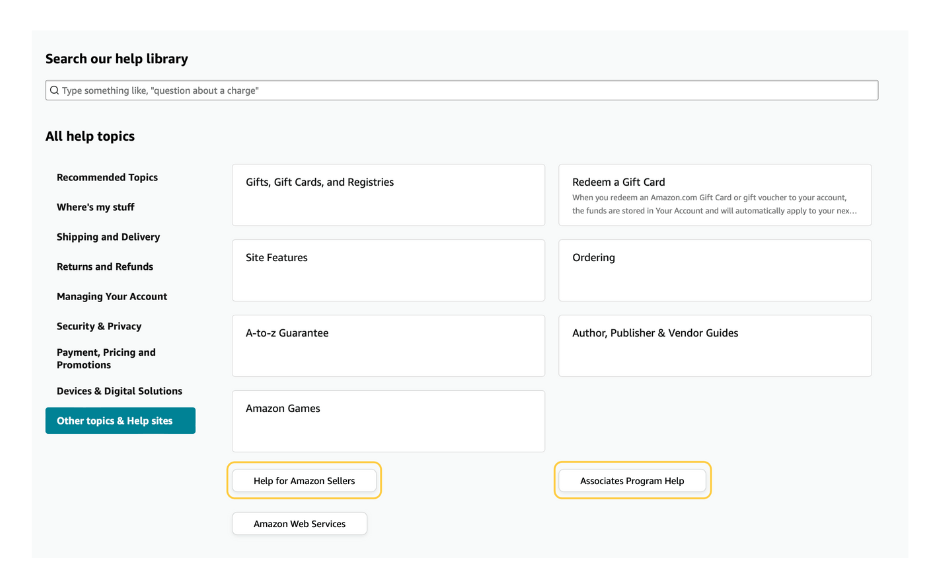Open the Amazon Games card
Image resolution: width=940 pixels, height=588 pixels.
click(x=388, y=421)
